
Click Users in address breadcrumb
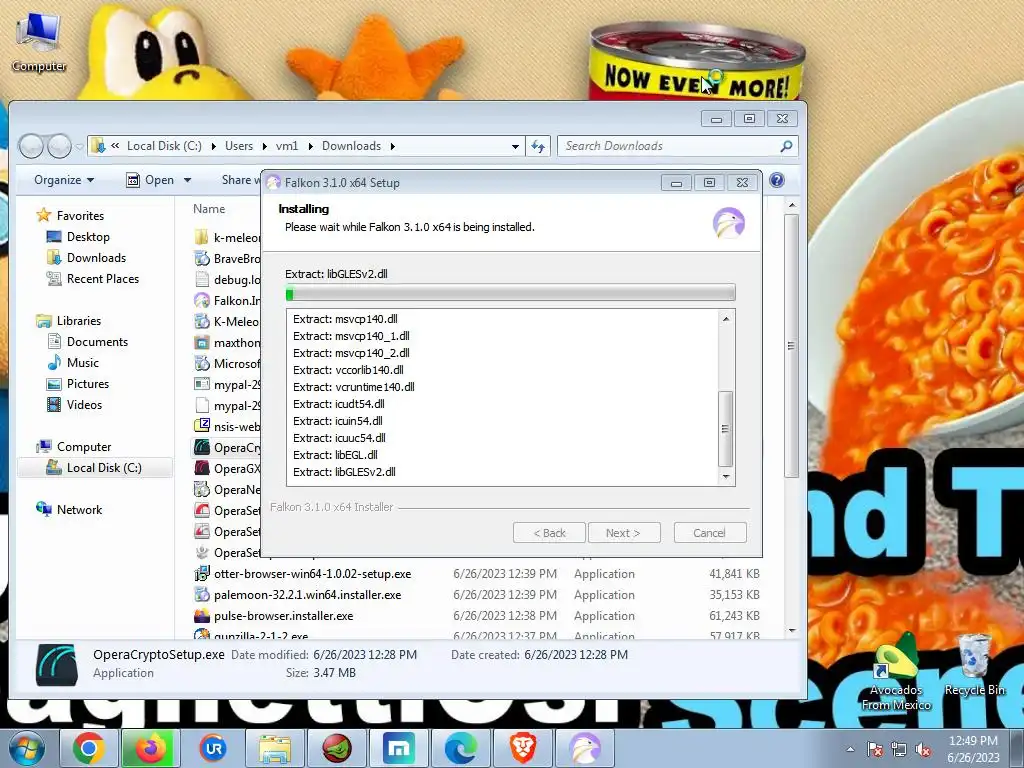point(239,146)
